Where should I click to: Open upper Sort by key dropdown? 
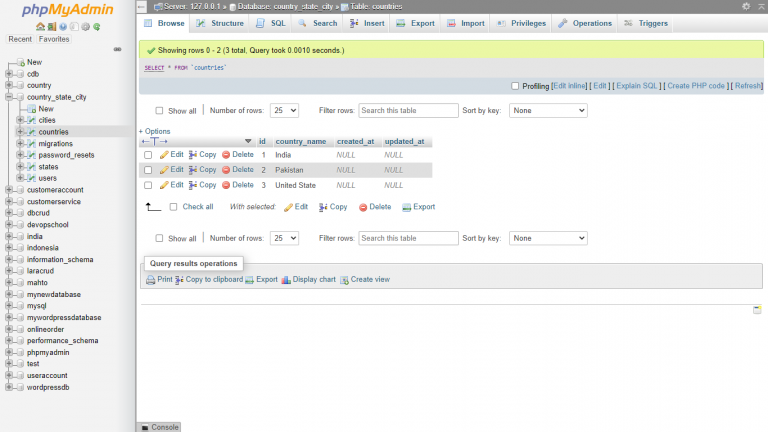pyautogui.click(x=548, y=111)
